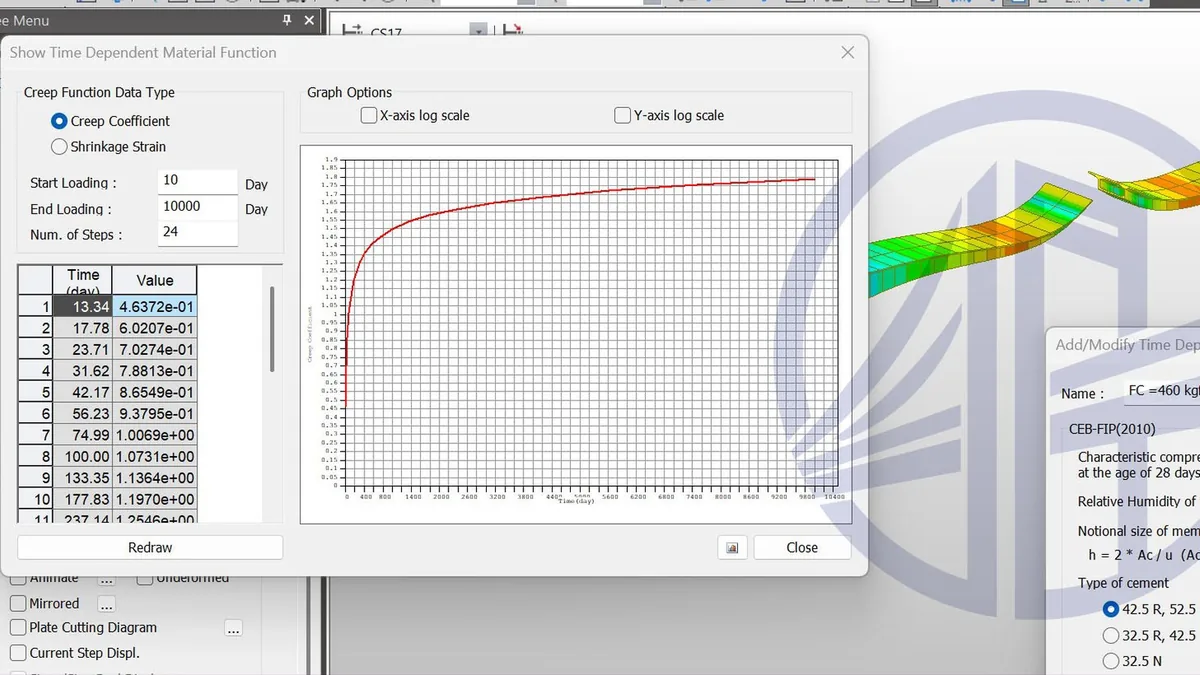Click the Value column header
The width and height of the screenshot is (1200, 675).
coord(155,280)
